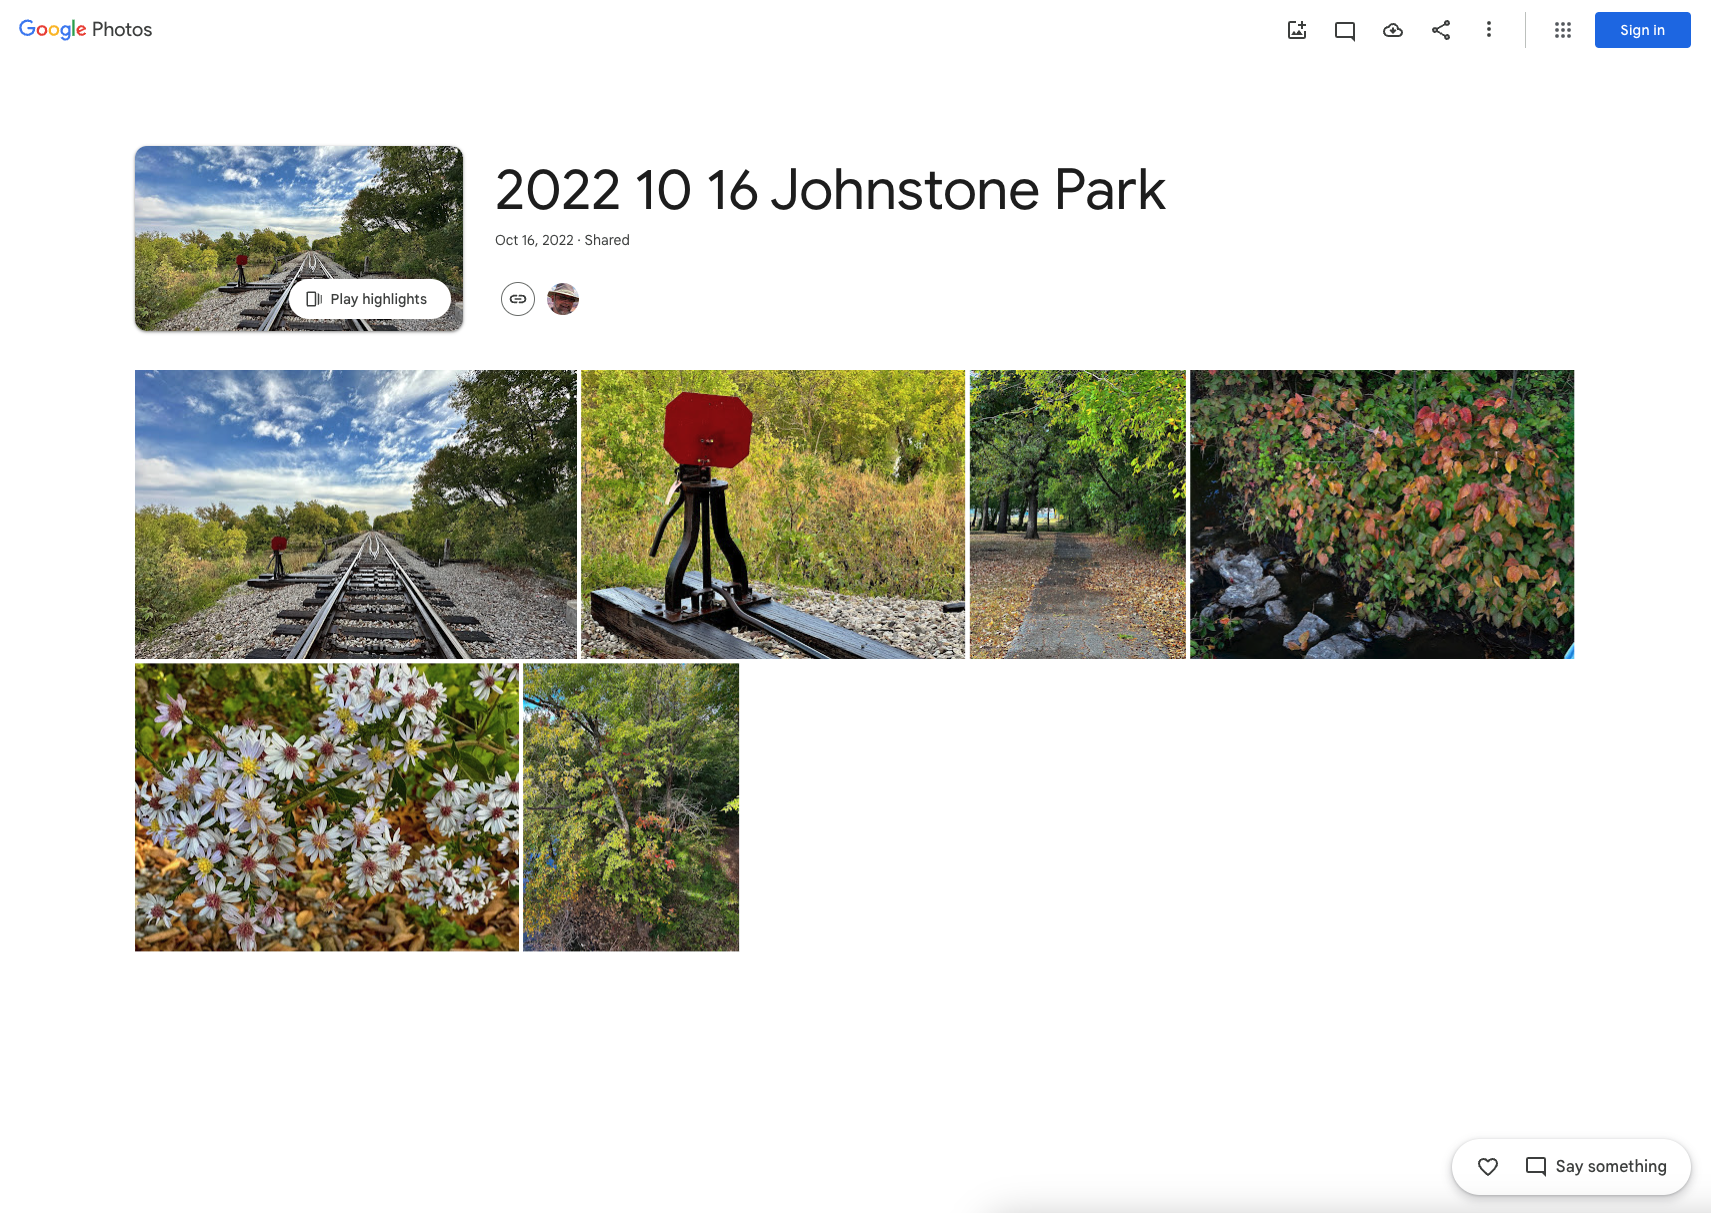Open the three-dot more options menu
Image resolution: width=1711 pixels, height=1213 pixels.
click(1489, 30)
